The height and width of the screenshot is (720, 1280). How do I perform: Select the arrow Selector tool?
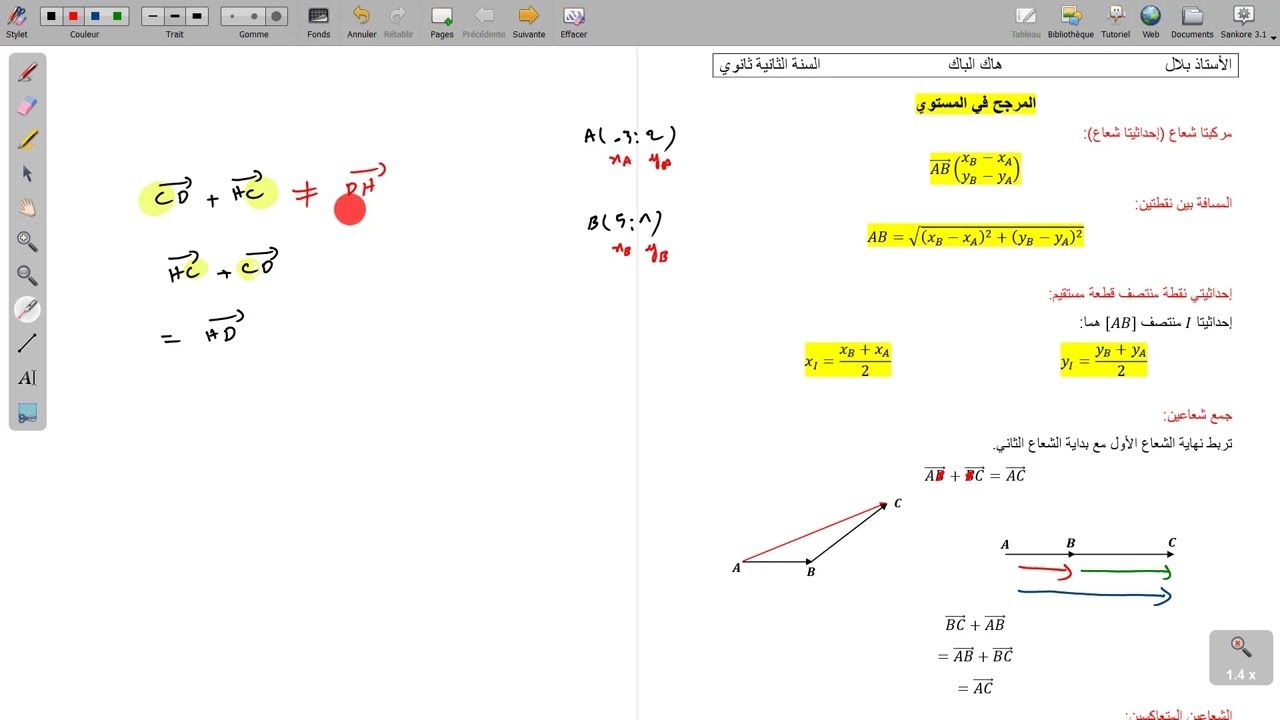(x=27, y=174)
